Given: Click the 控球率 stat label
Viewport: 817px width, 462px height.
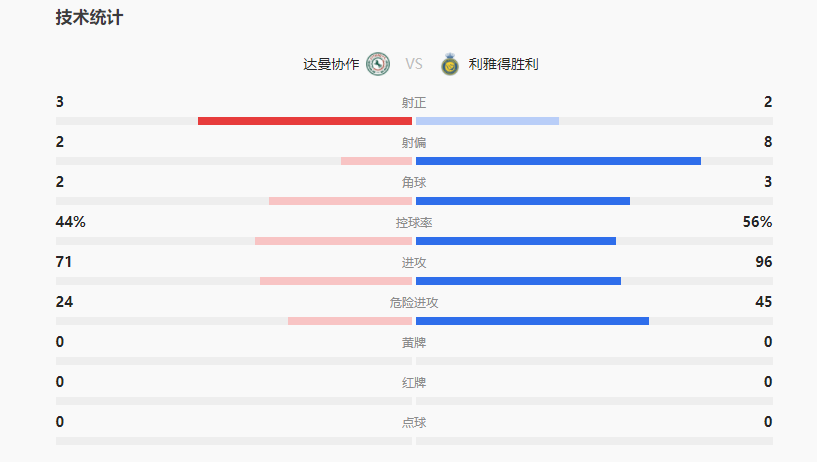Looking at the screenshot, I should [x=414, y=223].
